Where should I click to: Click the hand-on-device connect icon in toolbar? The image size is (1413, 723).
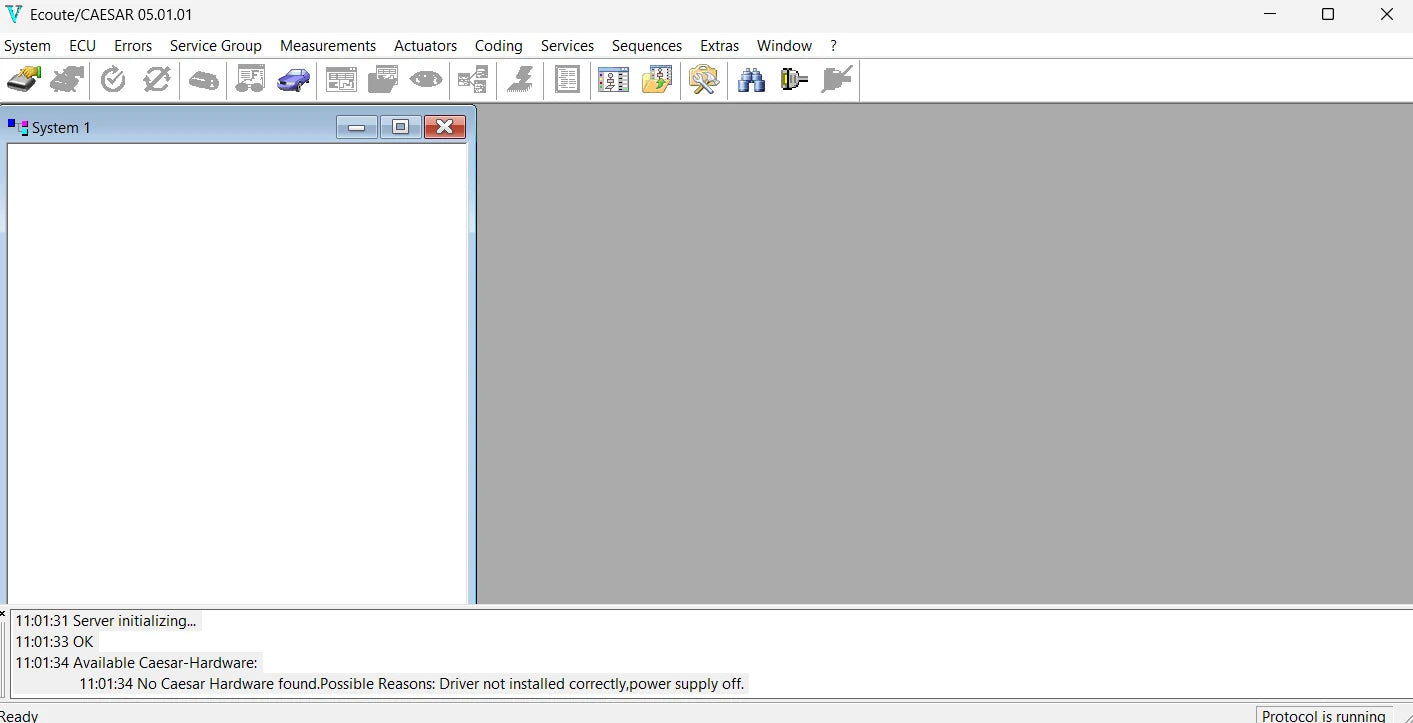coord(24,80)
